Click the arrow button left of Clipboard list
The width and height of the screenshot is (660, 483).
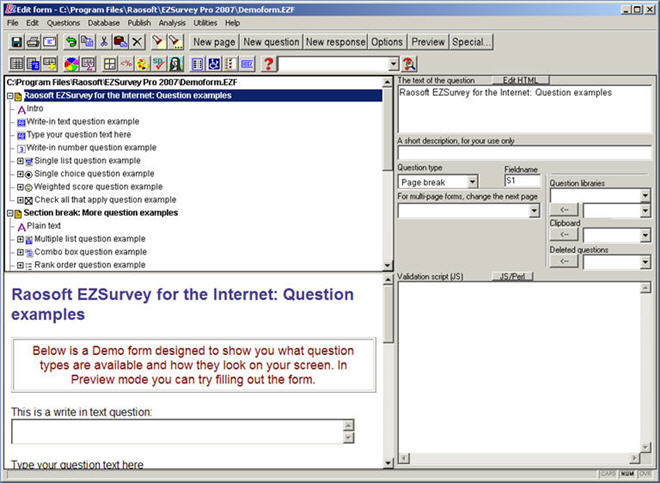(564, 235)
